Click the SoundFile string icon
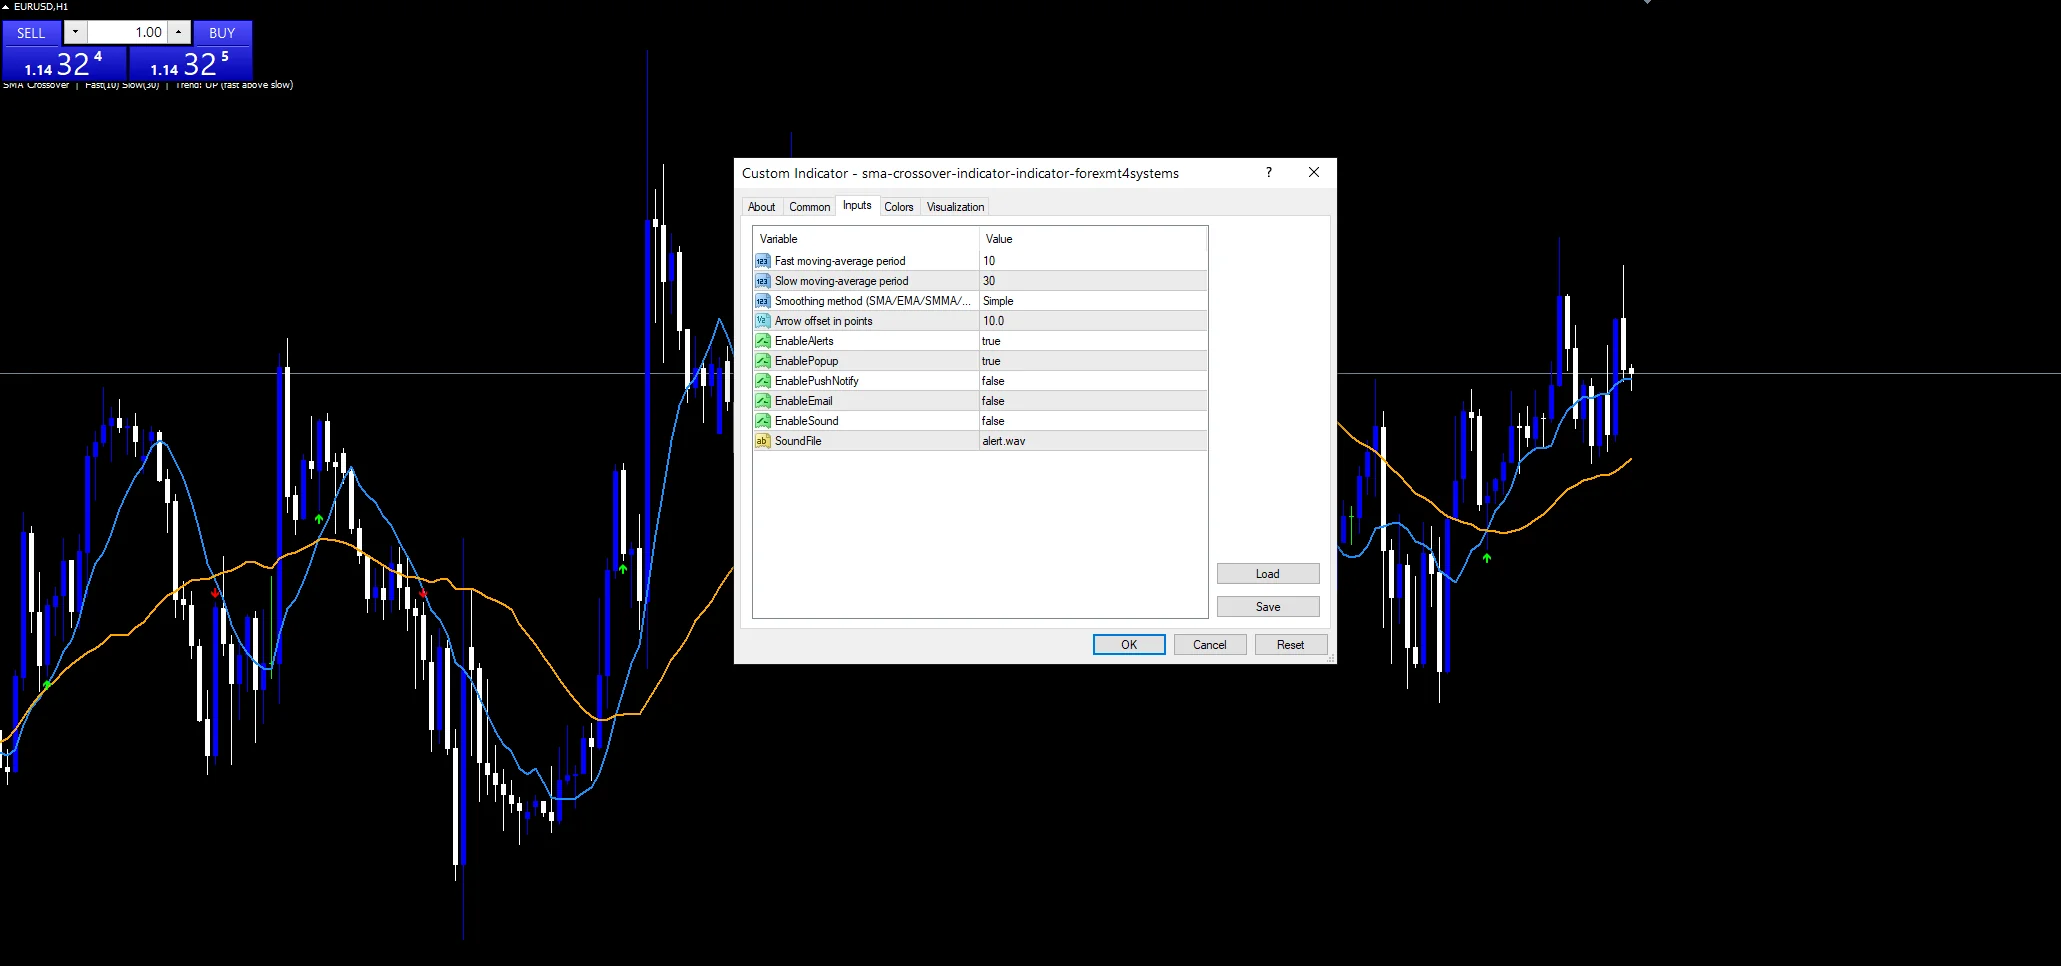This screenshot has width=2061, height=966. (x=762, y=441)
